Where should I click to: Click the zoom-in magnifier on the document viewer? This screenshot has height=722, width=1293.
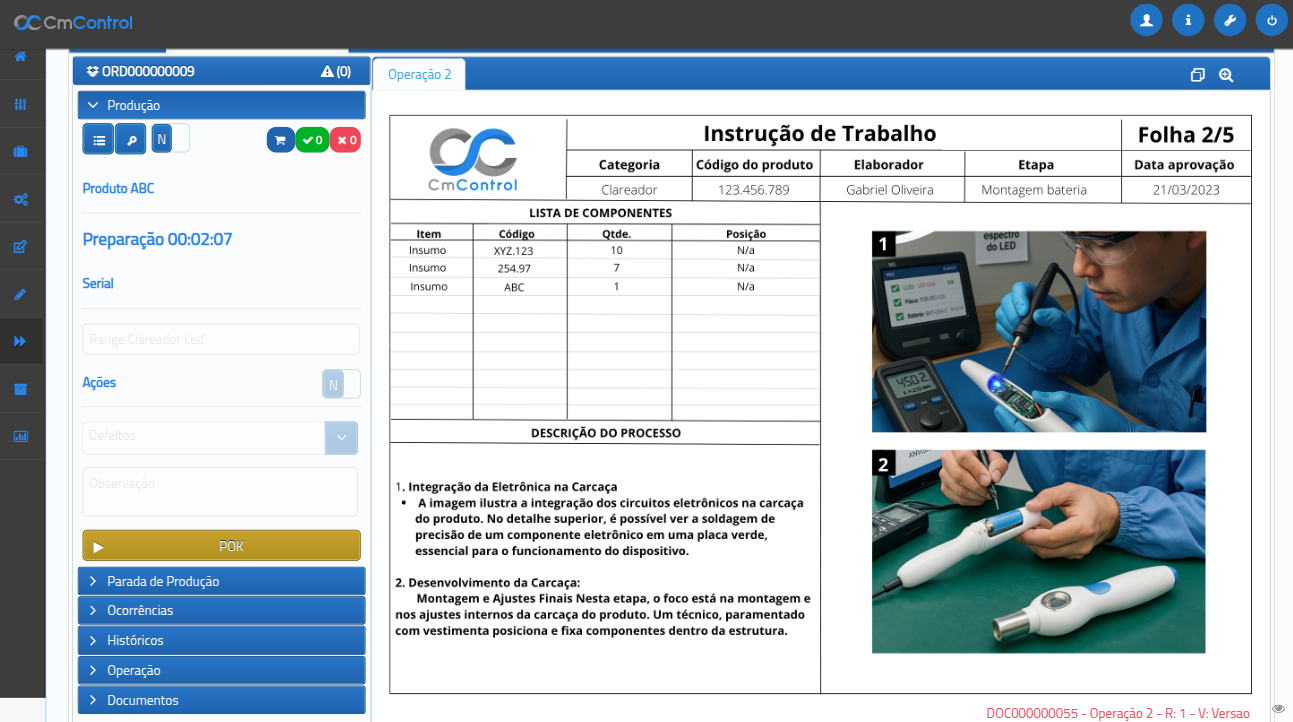[x=1226, y=75]
